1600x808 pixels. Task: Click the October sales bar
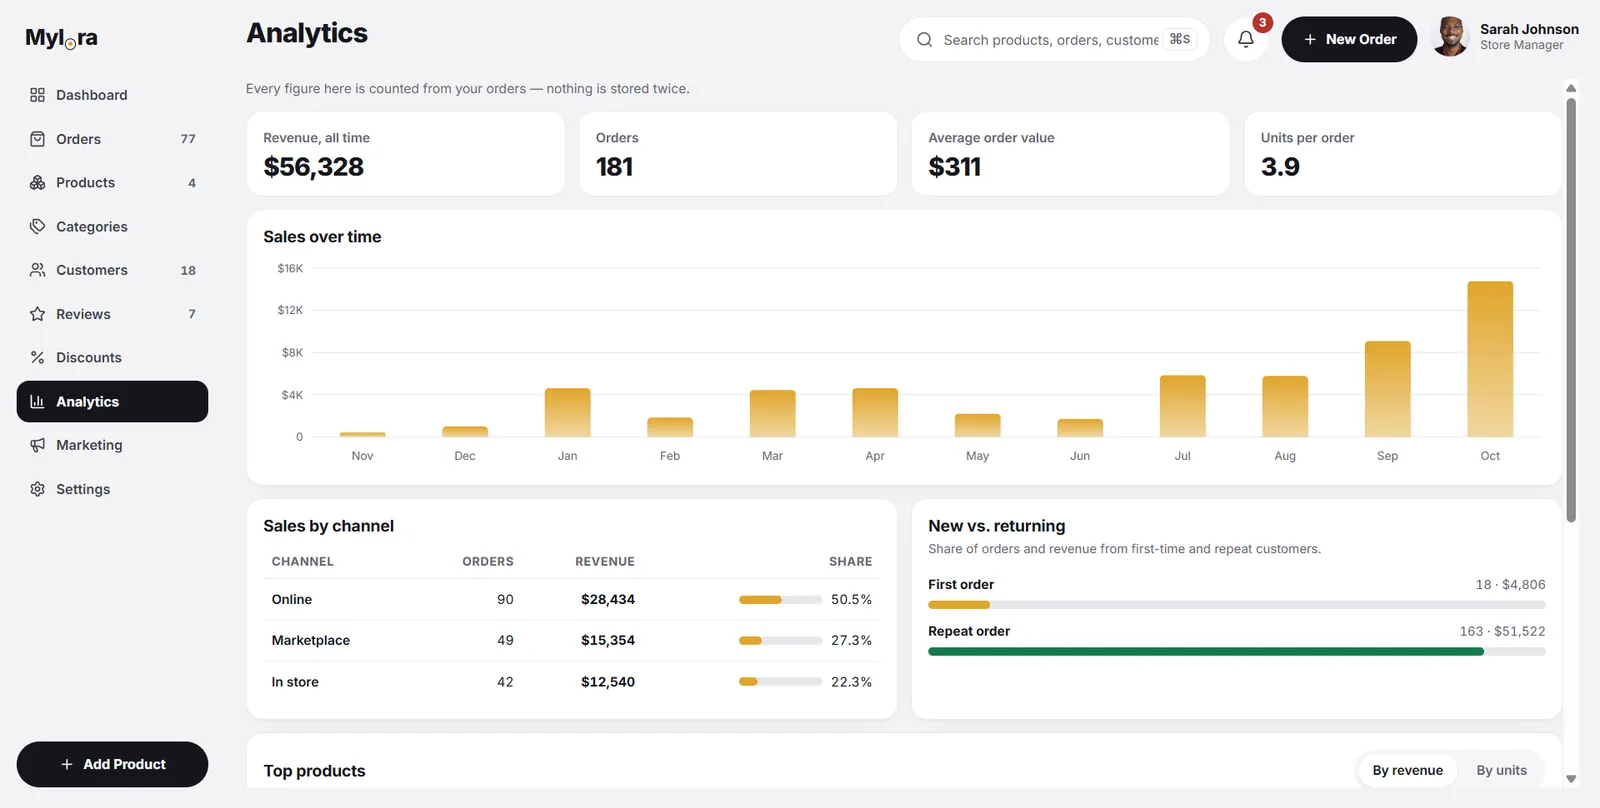(1490, 359)
